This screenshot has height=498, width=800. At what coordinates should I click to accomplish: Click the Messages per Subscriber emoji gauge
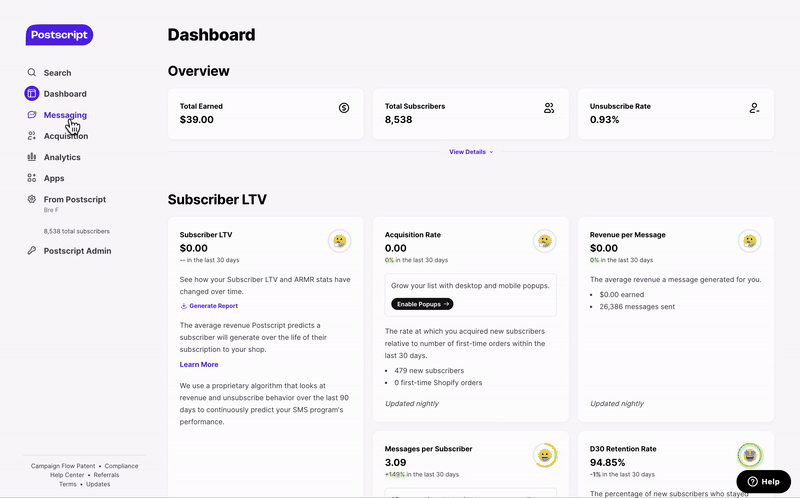click(x=545, y=455)
